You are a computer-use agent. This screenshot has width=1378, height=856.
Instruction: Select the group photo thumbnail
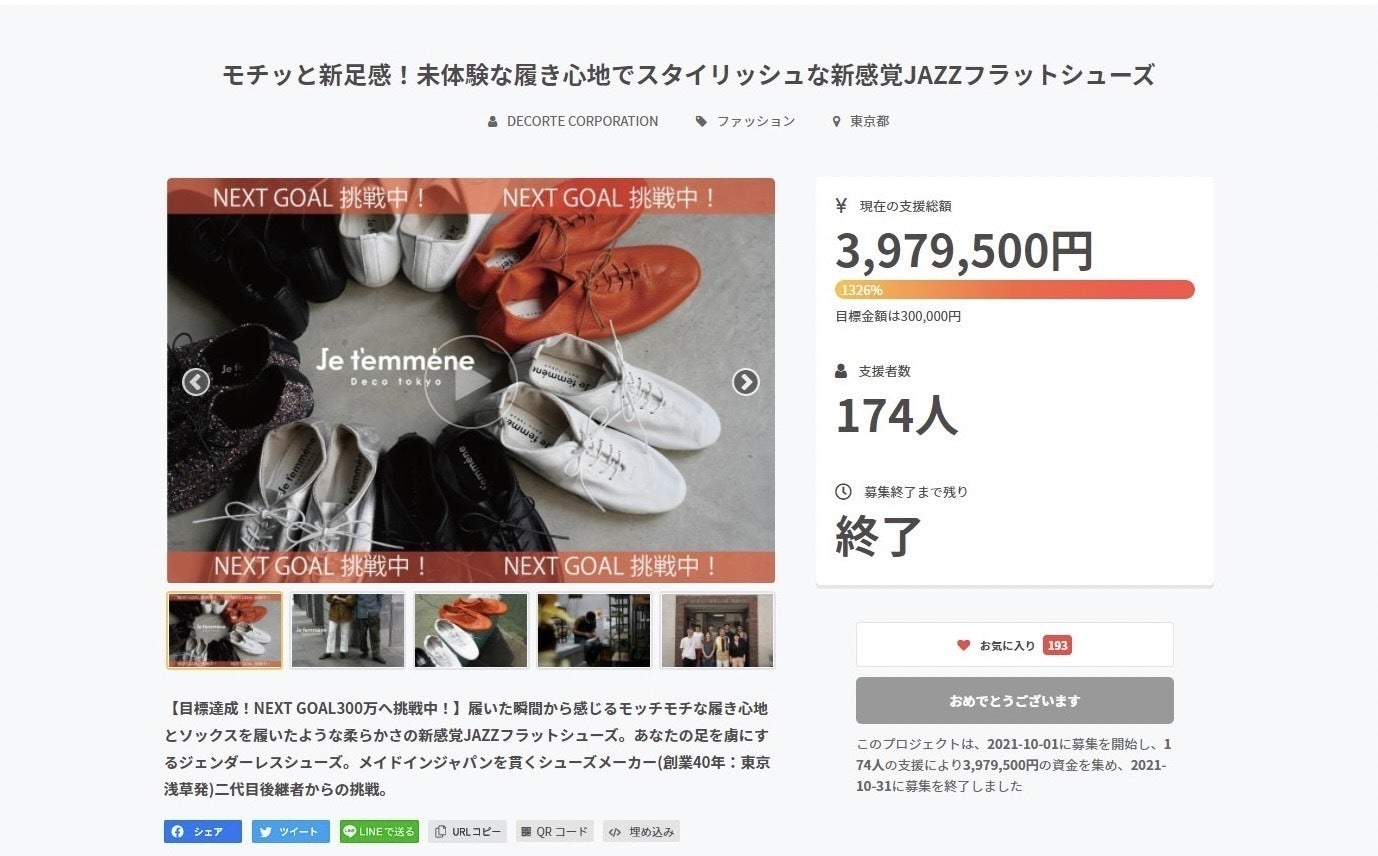pyautogui.click(x=717, y=630)
